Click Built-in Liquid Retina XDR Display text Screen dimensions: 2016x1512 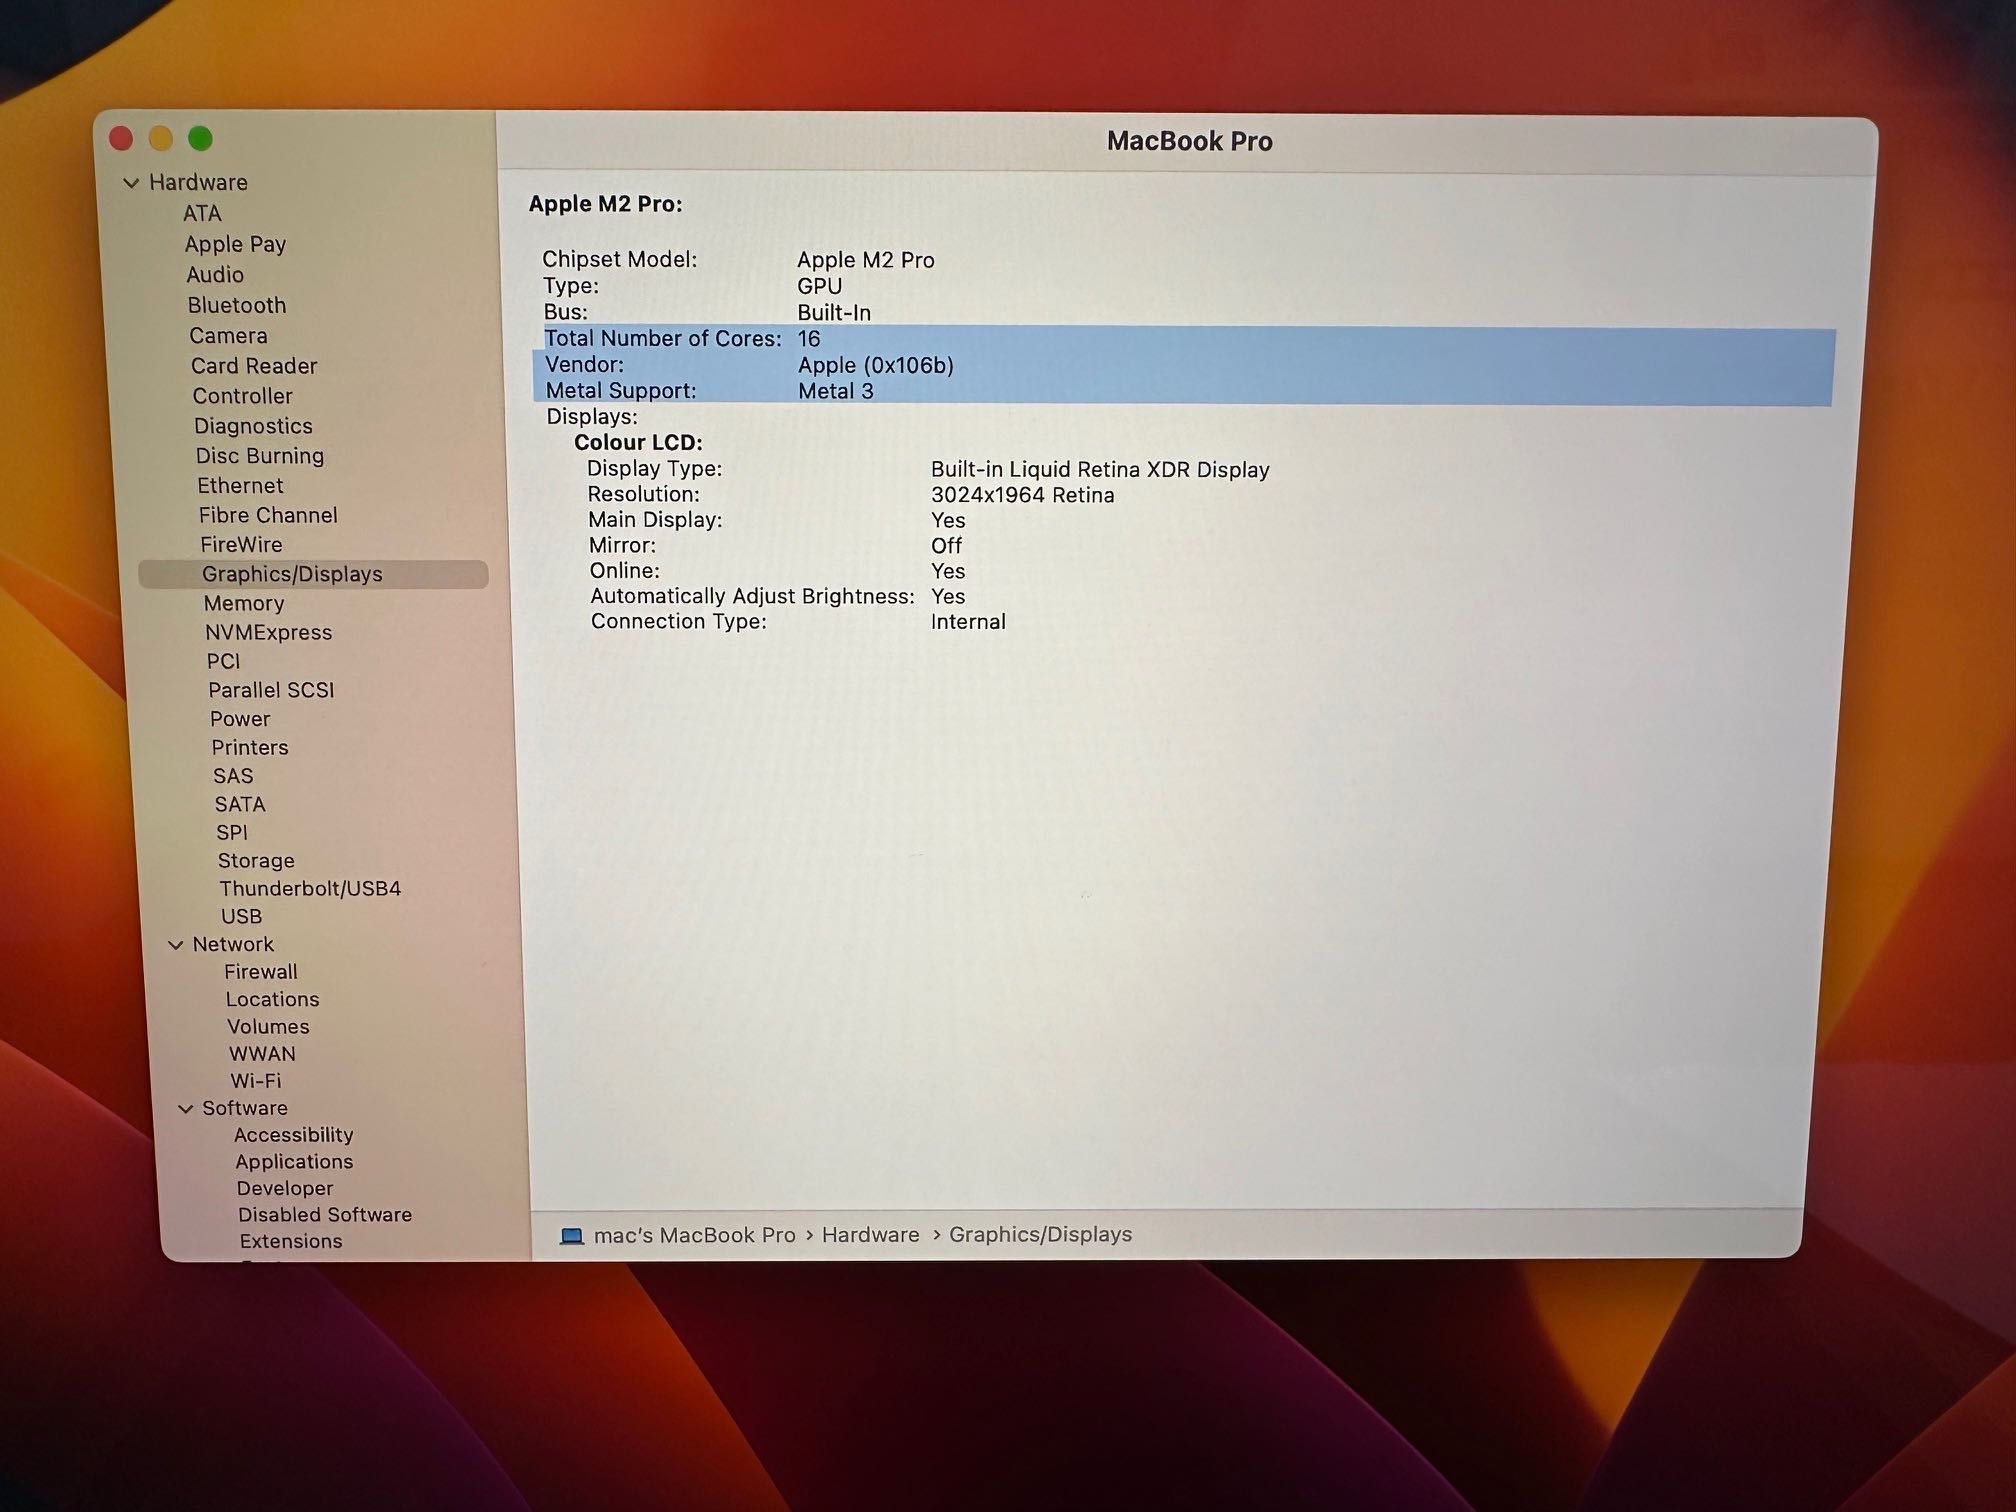pos(1100,470)
